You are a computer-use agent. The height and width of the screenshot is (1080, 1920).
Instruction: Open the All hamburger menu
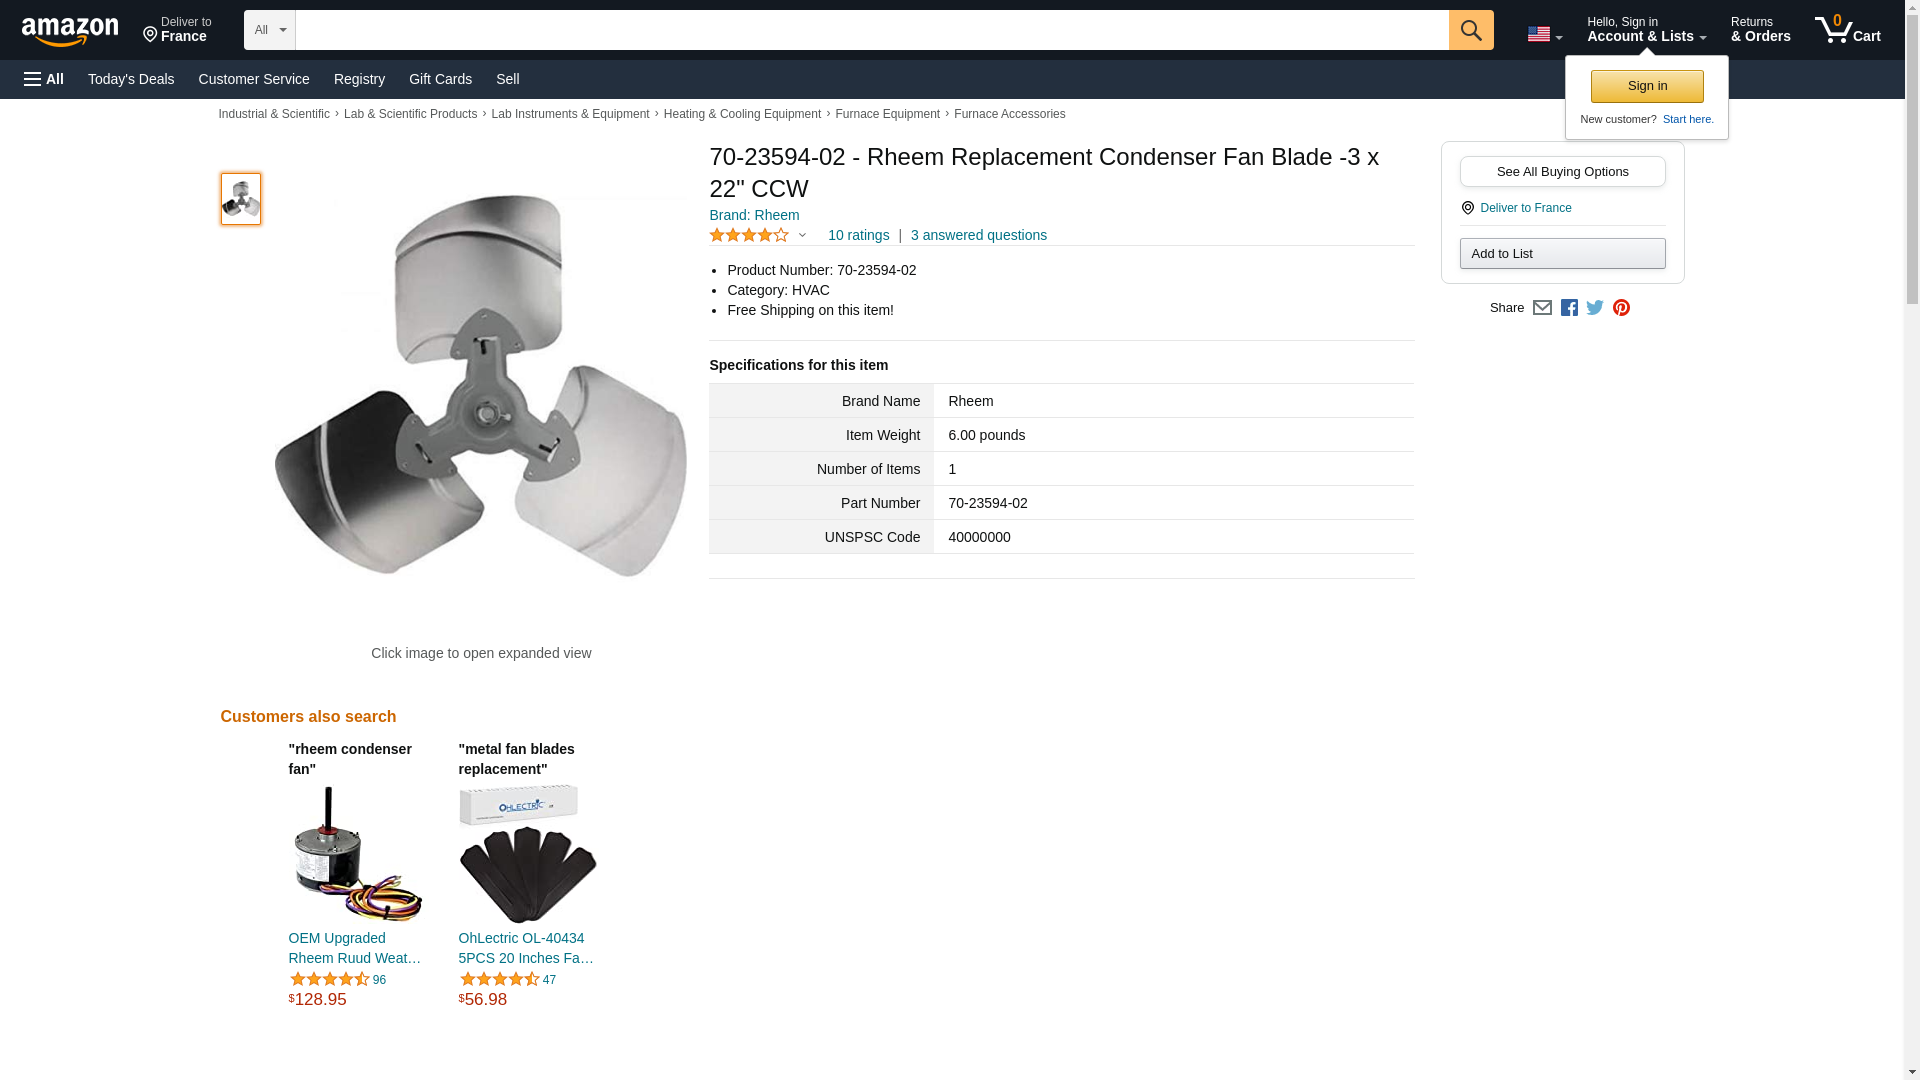(44, 79)
